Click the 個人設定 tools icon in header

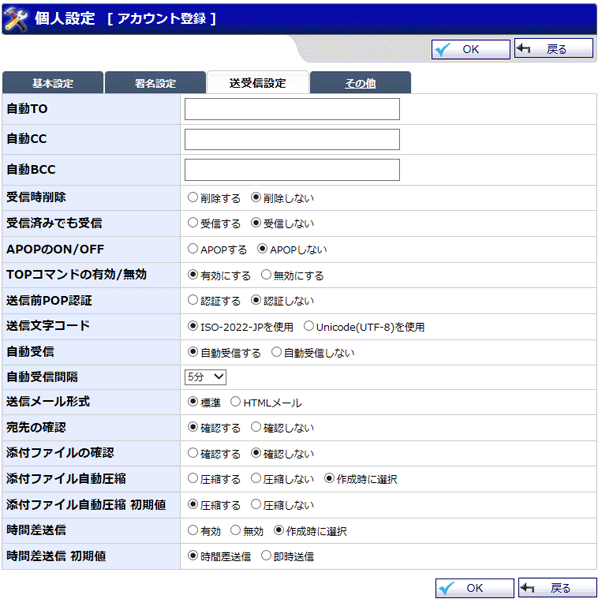(x=16, y=19)
